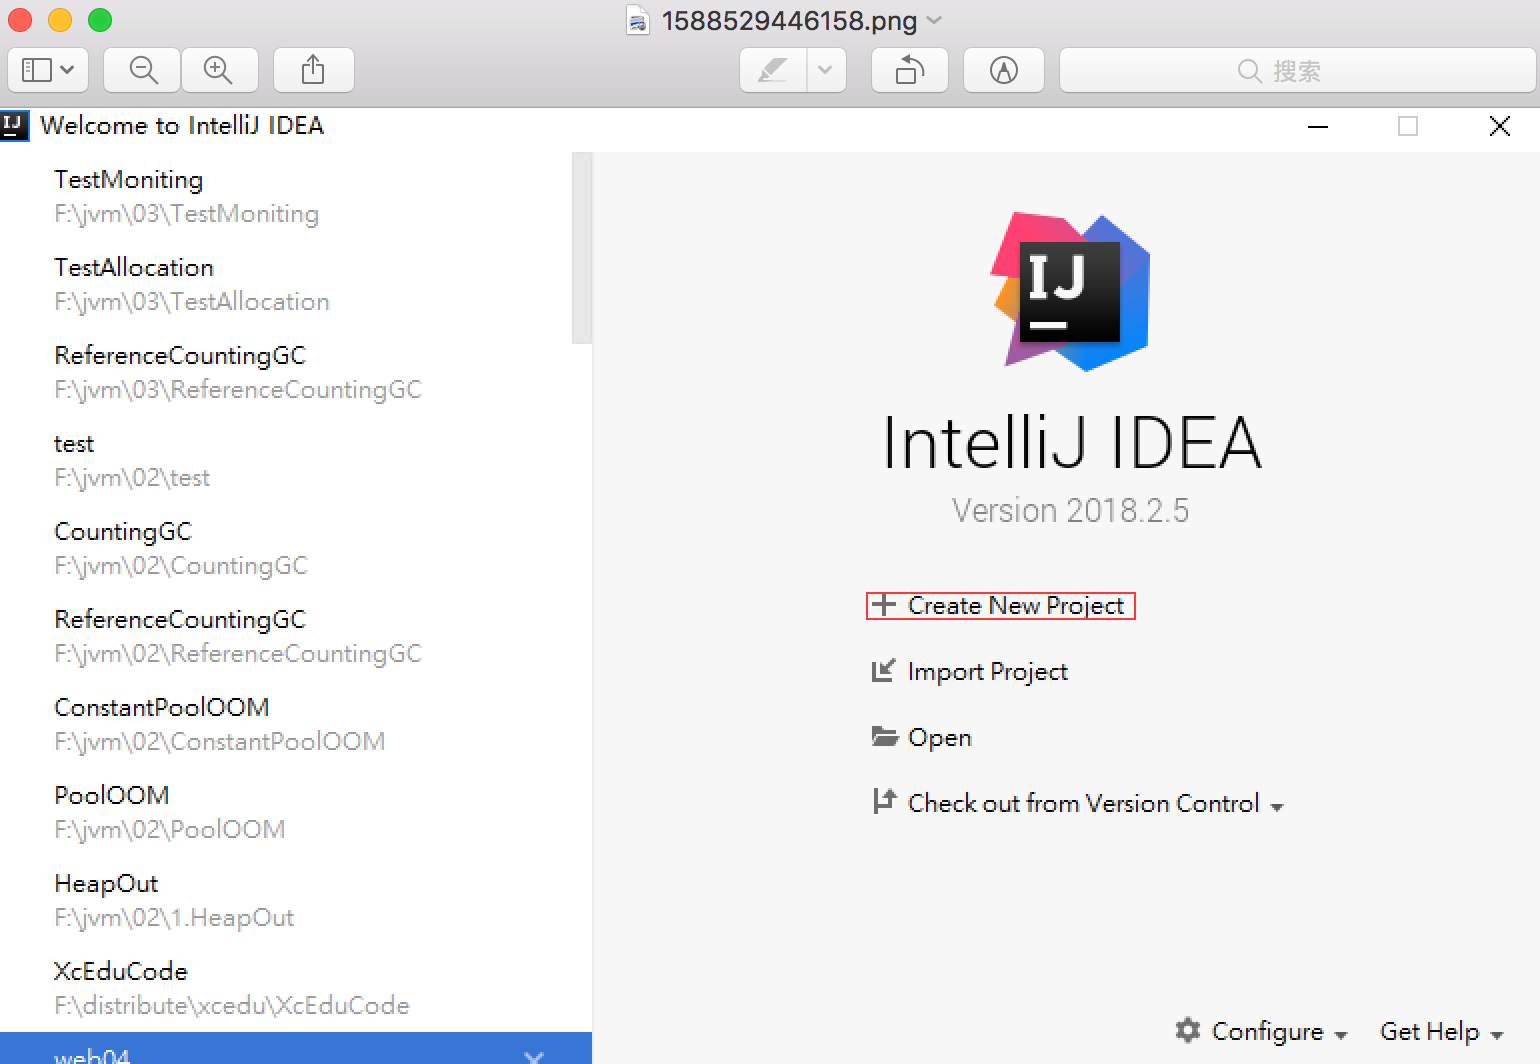The image size is (1540, 1064).
Task: Zoom out in Preview toolbar
Action: coord(143,70)
